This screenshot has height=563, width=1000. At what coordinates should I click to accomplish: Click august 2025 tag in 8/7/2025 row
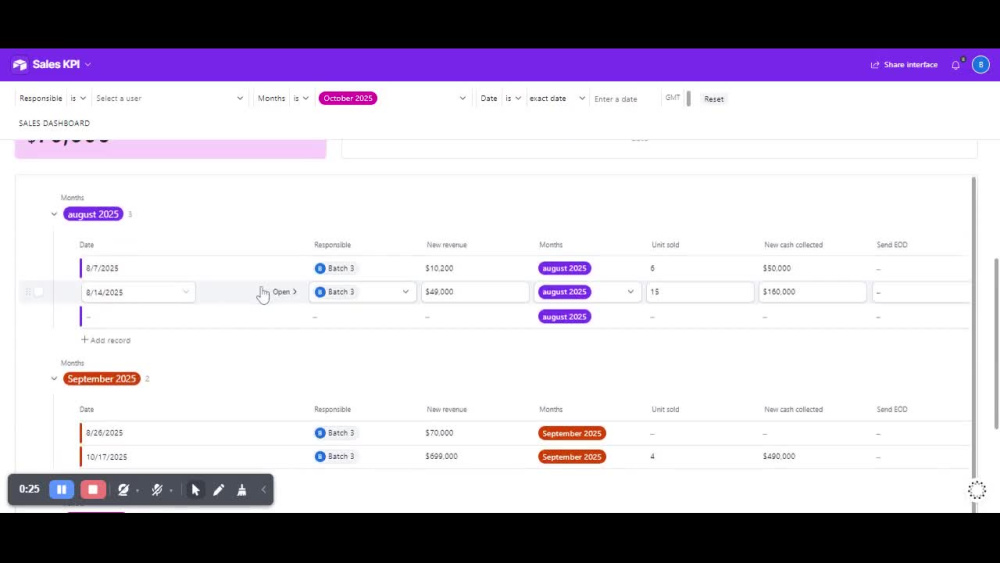(x=564, y=268)
